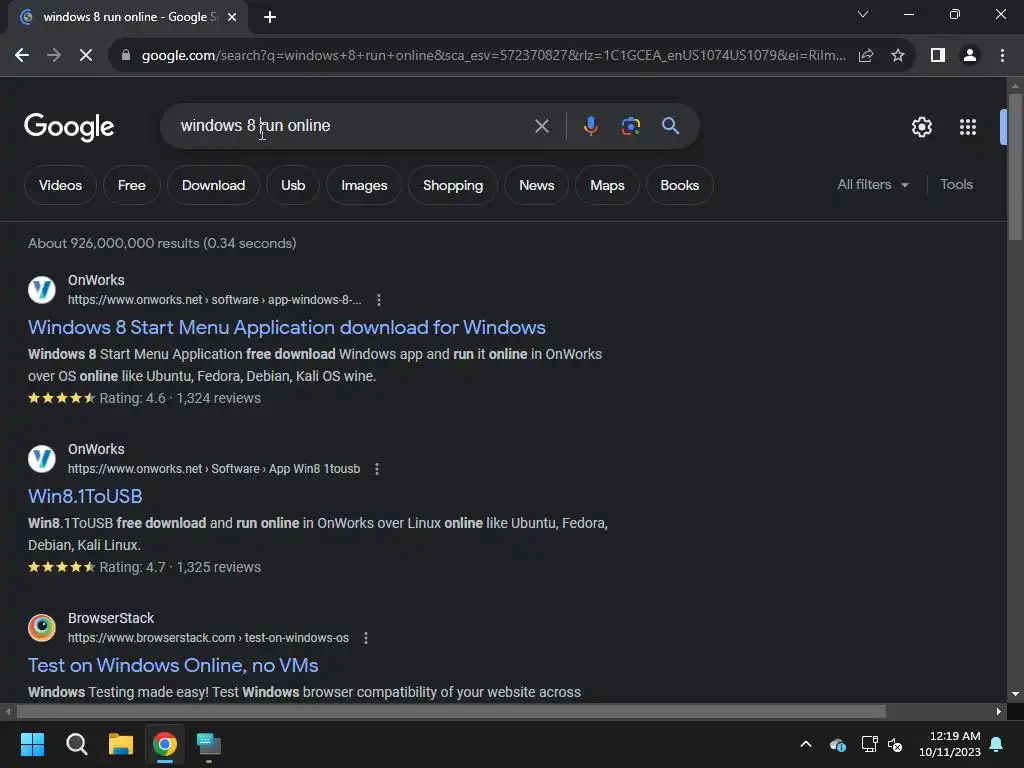Open the muted volume tray icon

(x=895, y=744)
